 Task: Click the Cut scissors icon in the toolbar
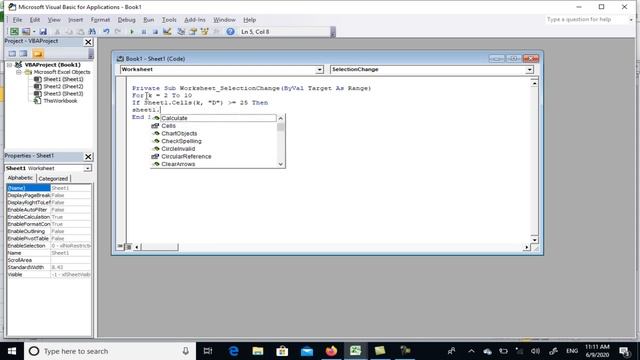click(57, 31)
